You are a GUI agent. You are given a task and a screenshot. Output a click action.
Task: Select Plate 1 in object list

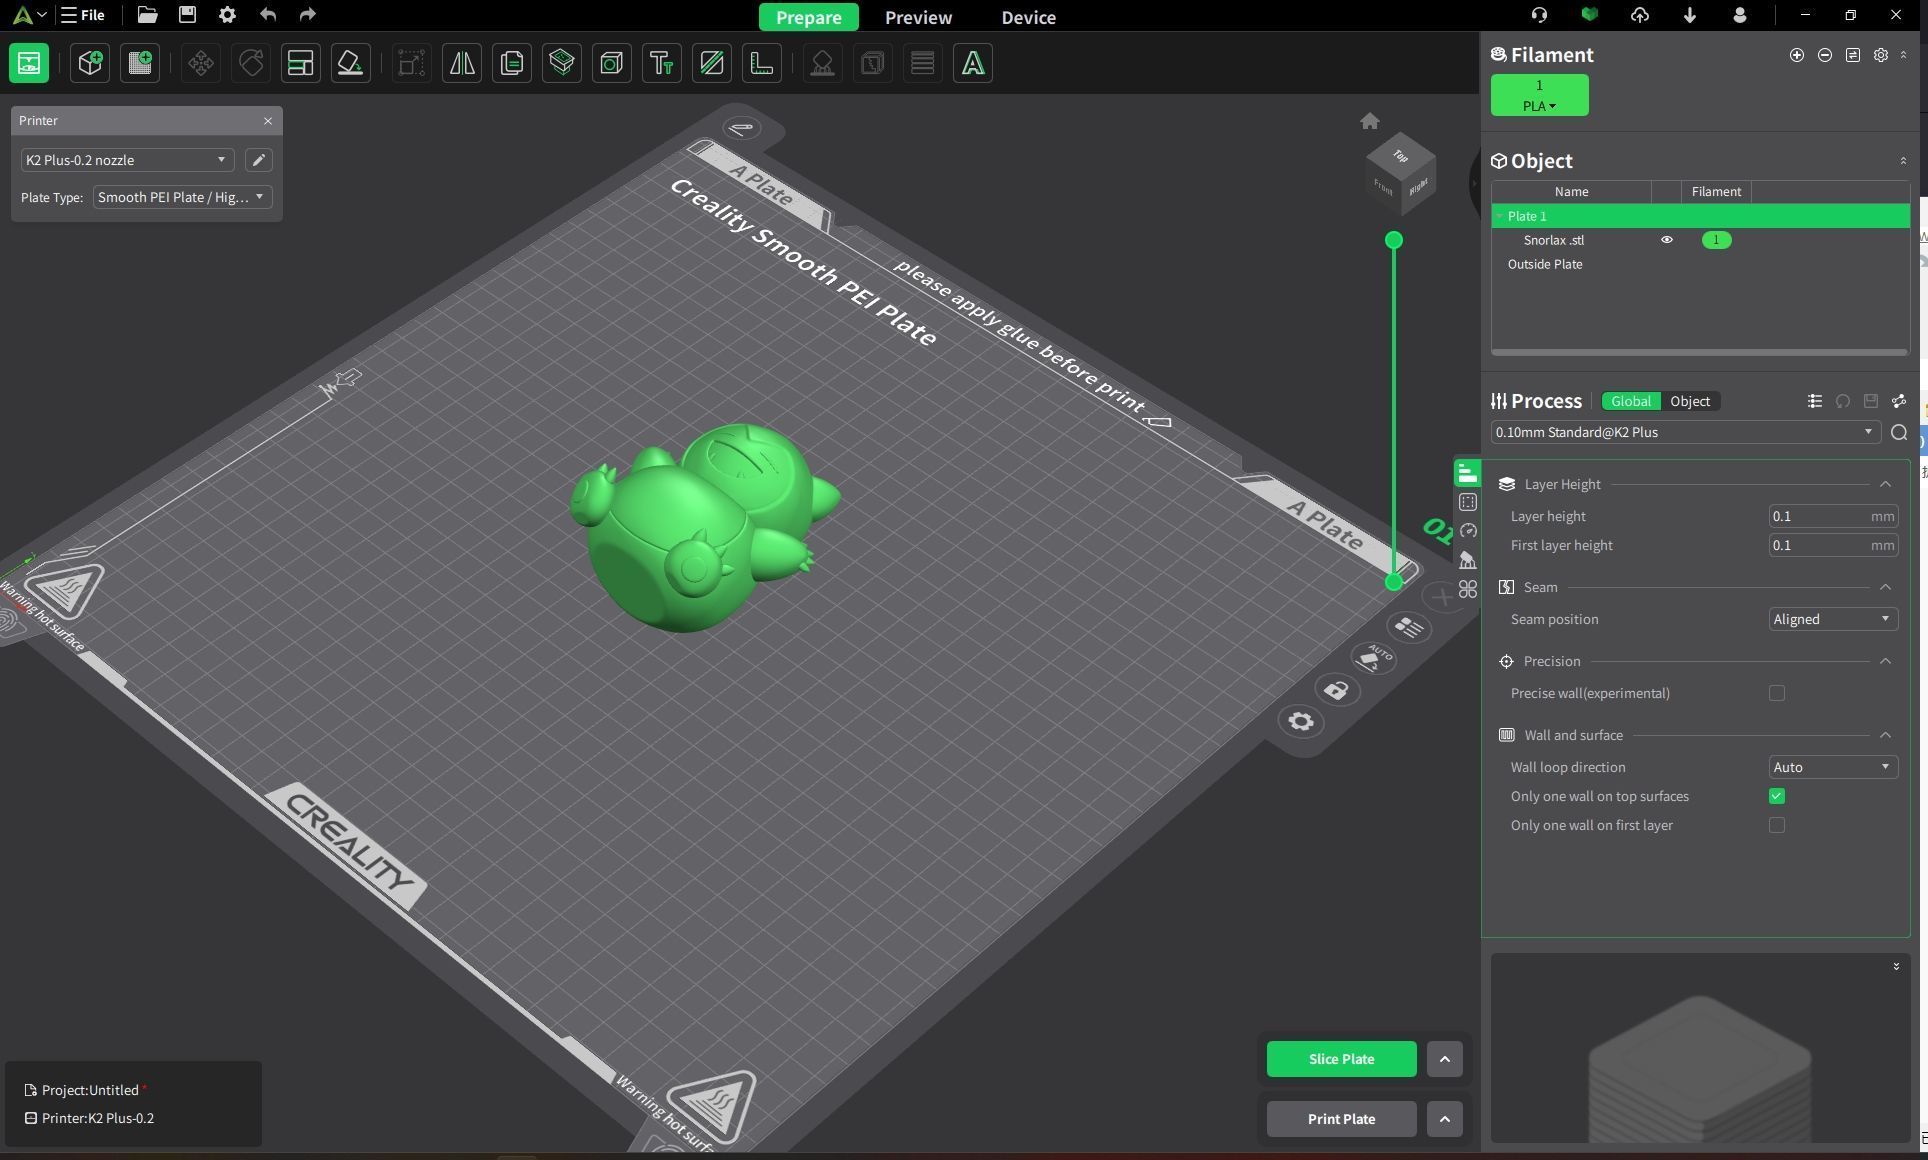(x=1700, y=216)
